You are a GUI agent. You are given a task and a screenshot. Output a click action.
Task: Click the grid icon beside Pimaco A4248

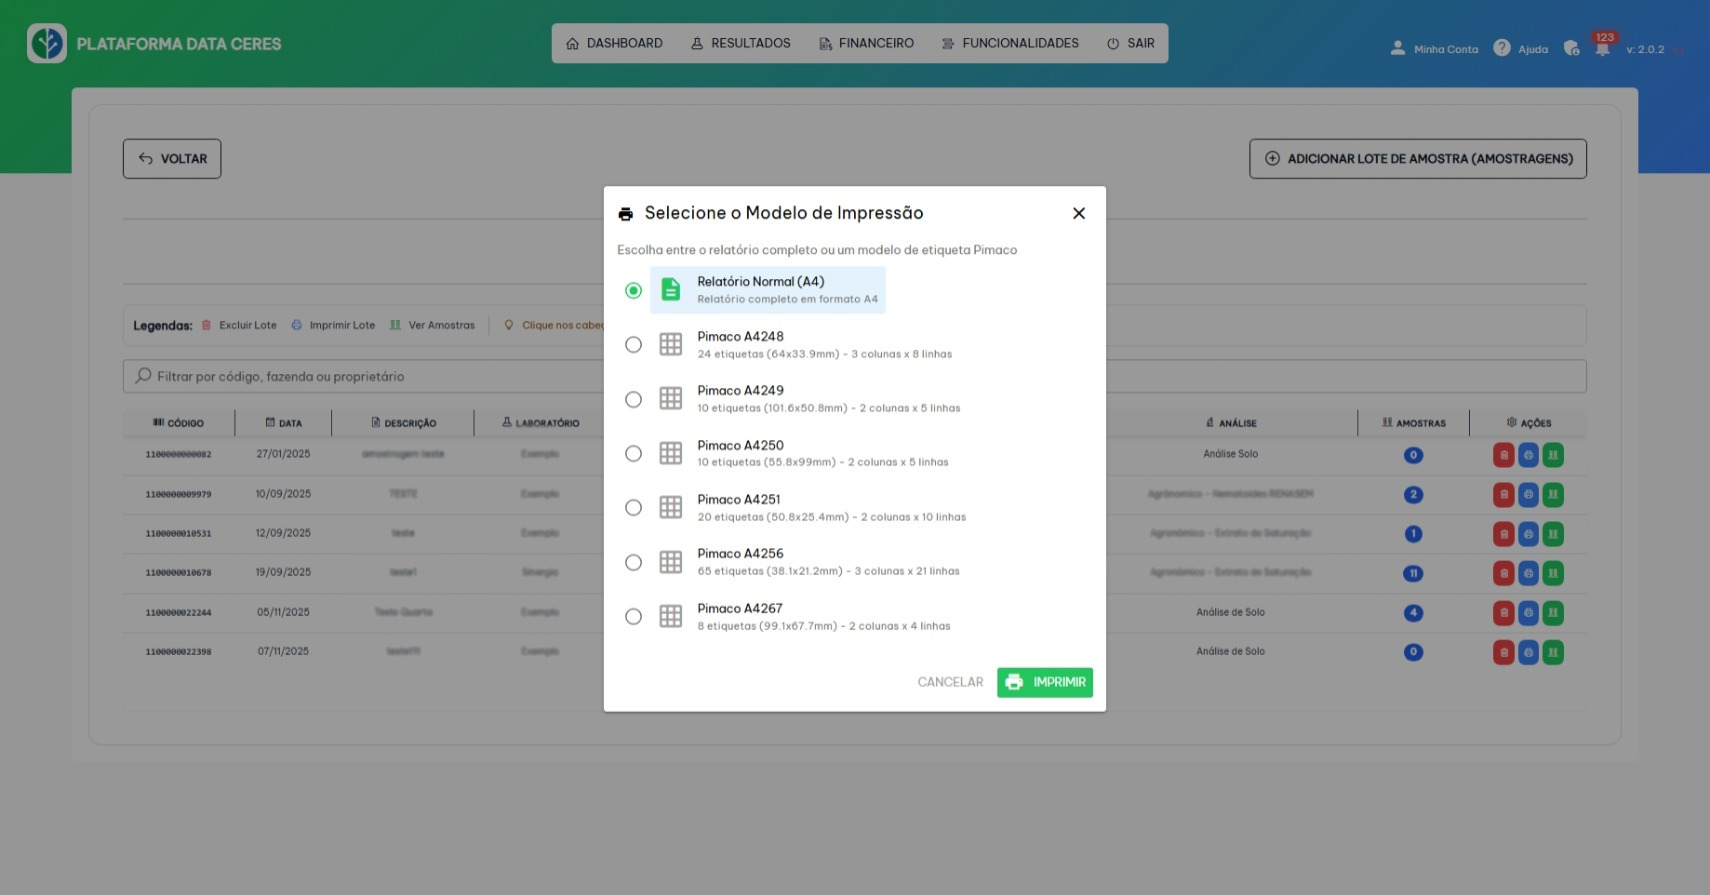click(671, 345)
